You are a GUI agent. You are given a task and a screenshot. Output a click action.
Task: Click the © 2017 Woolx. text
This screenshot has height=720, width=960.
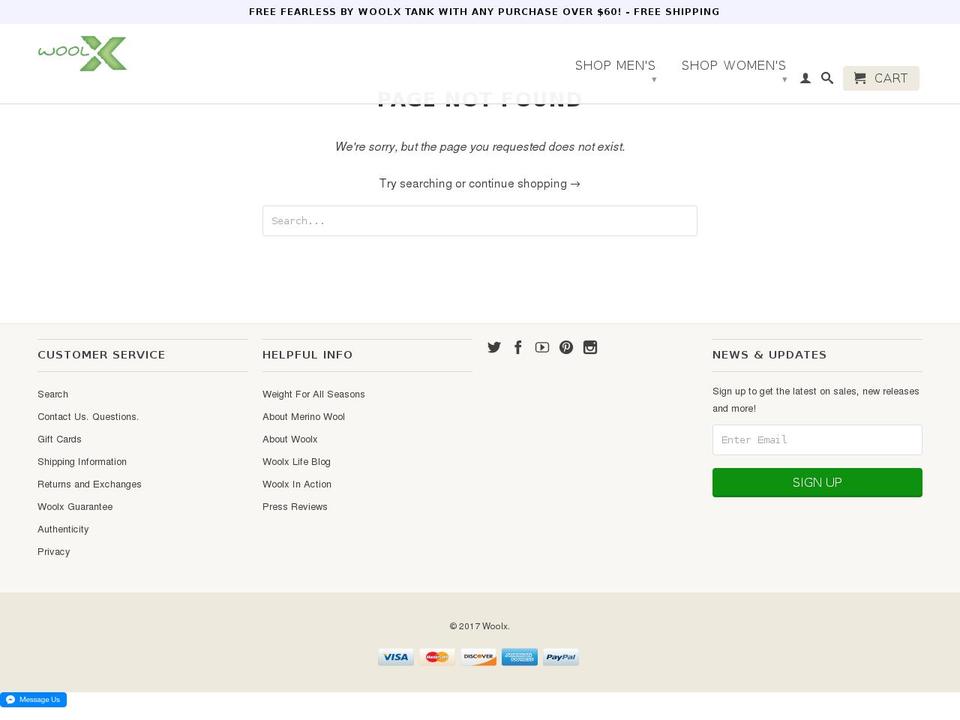(x=479, y=626)
